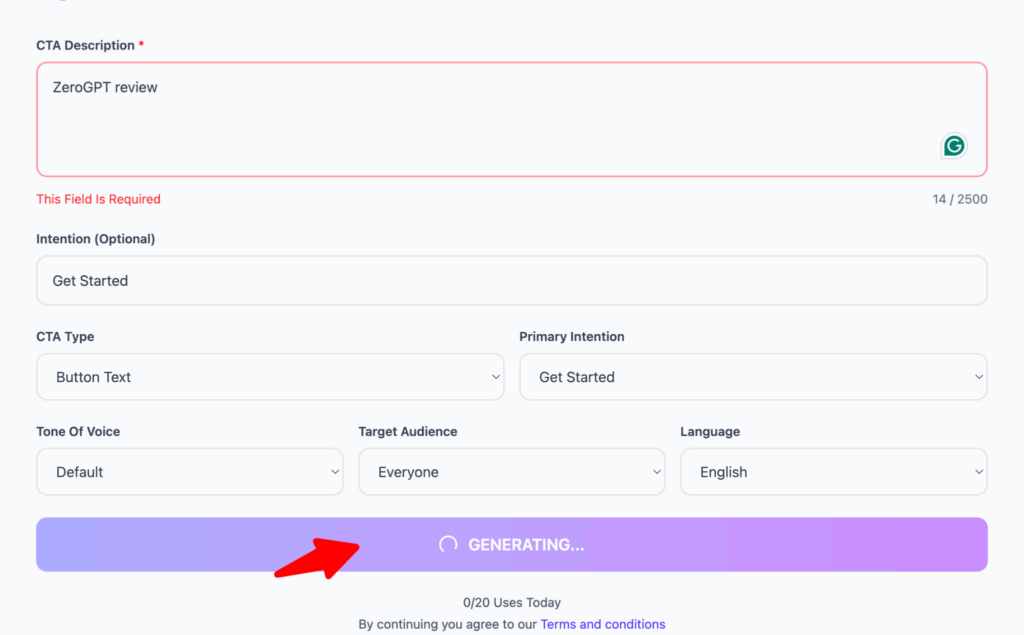This screenshot has width=1024, height=635.
Task: Click the loading spinner icon beside Generating
Action: click(x=448, y=544)
